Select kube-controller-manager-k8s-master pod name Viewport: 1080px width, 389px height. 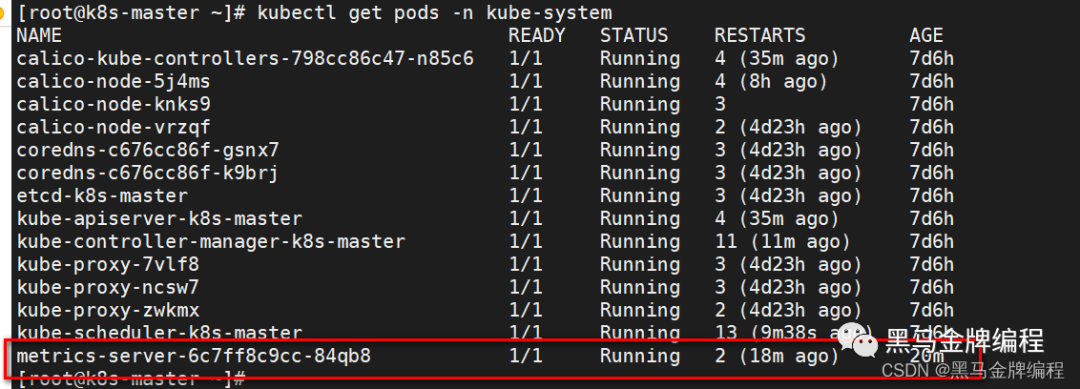point(211,242)
